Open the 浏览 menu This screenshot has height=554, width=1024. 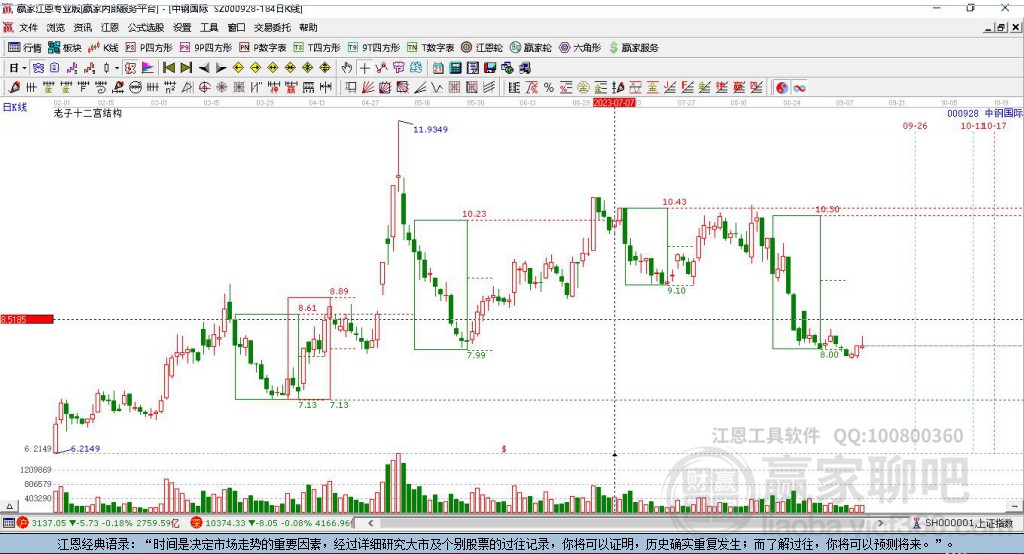point(56,27)
